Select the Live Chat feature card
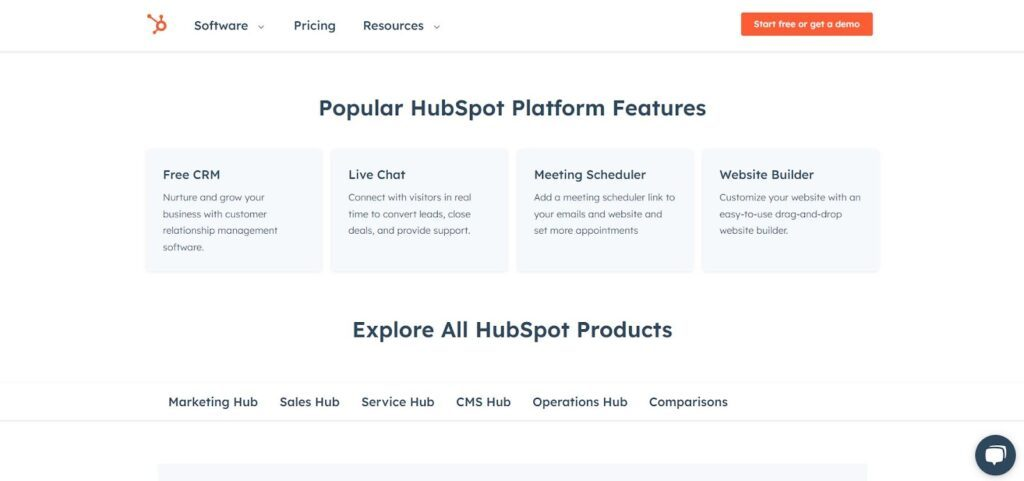Viewport: 1024px width, 481px height. 419,210
